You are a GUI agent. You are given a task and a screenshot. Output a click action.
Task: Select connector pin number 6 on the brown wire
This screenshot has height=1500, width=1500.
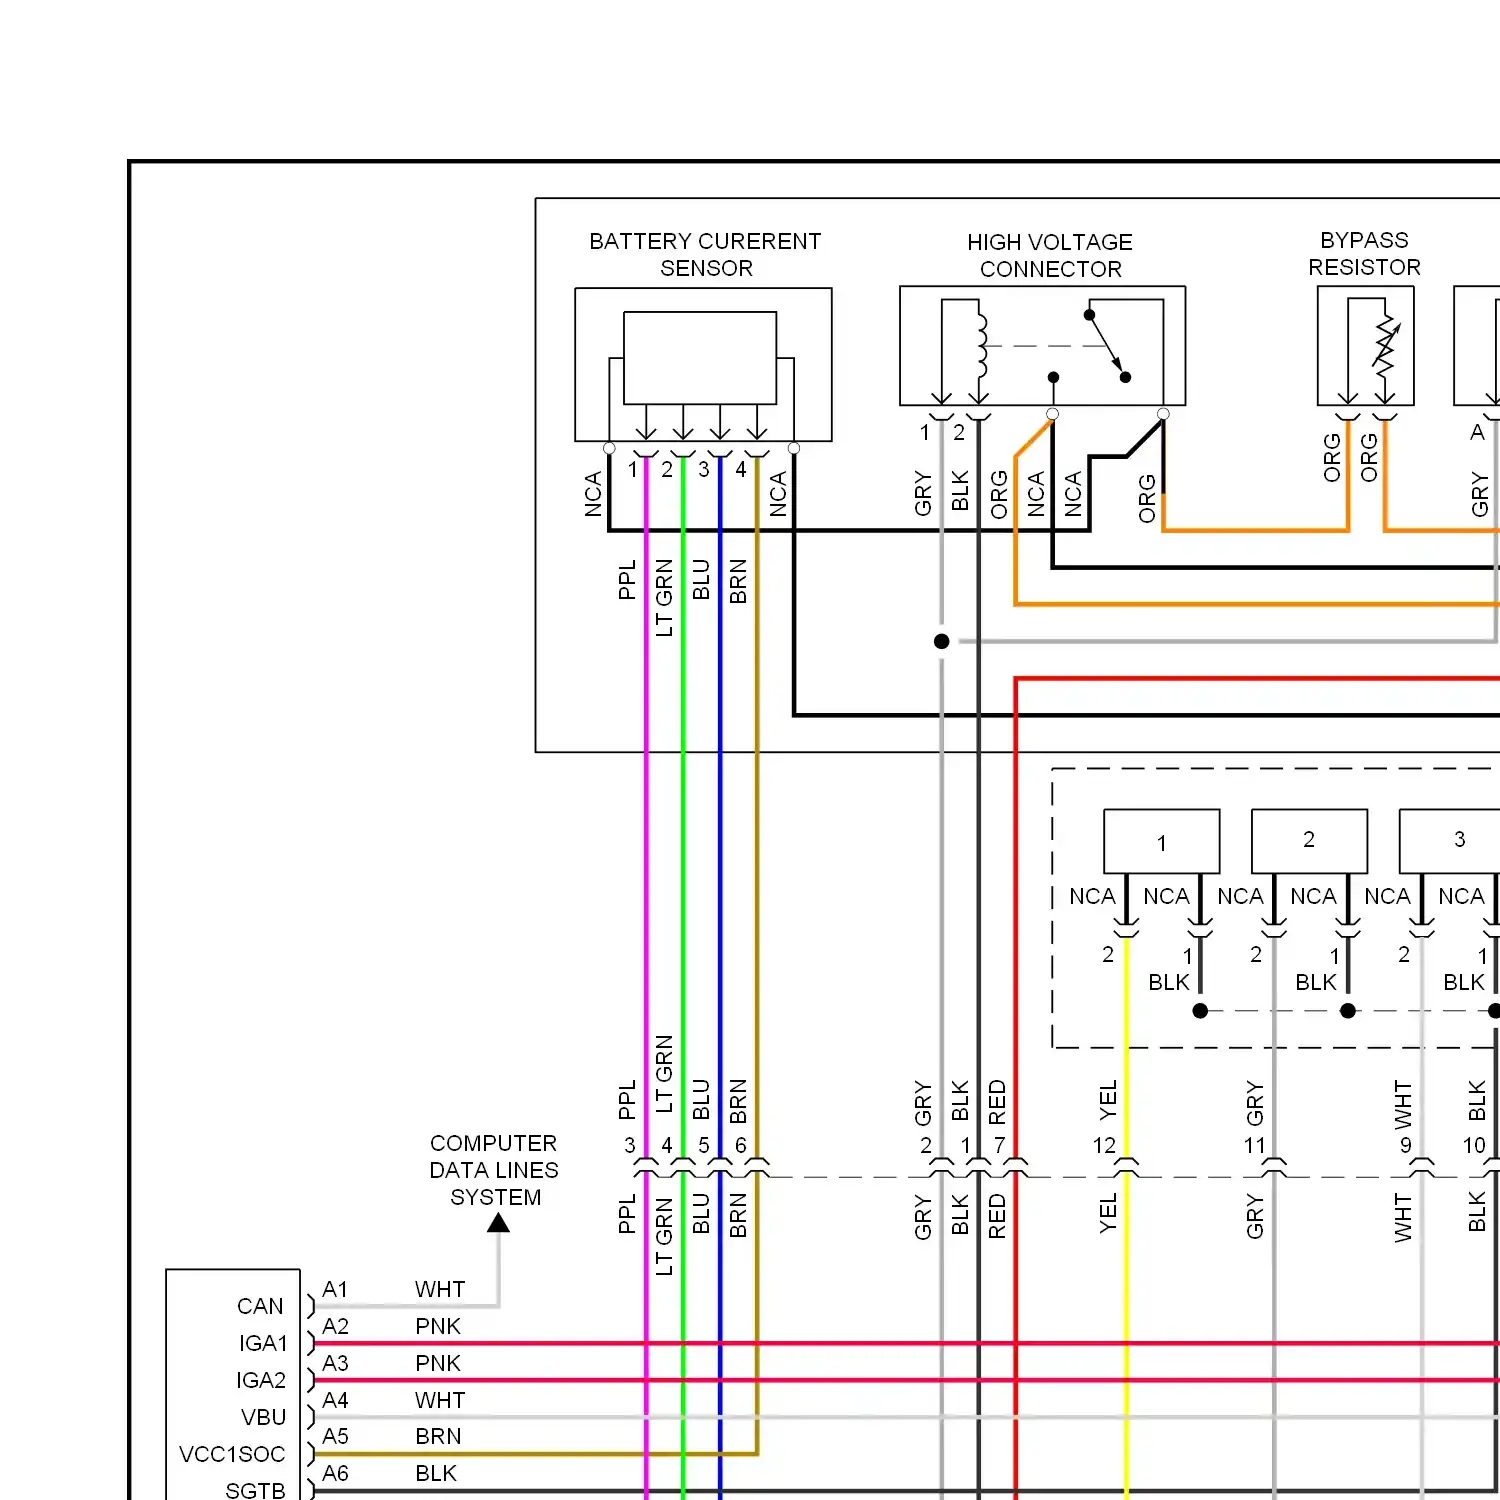(741, 1145)
